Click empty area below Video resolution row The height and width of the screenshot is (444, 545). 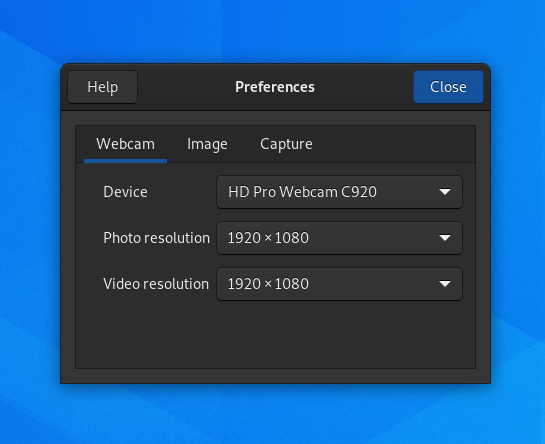point(275,334)
